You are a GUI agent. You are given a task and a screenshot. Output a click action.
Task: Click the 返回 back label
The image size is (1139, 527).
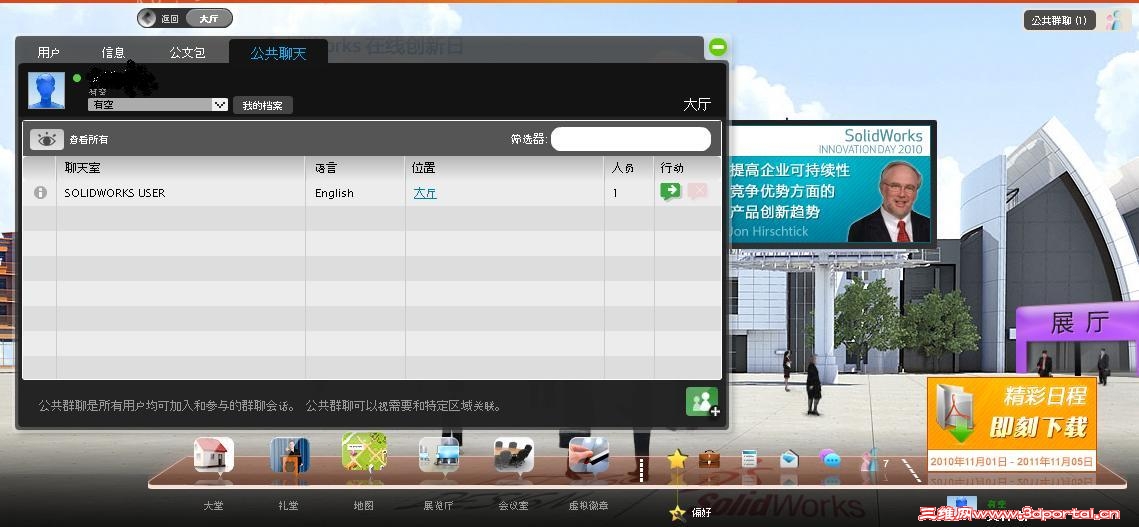170,19
